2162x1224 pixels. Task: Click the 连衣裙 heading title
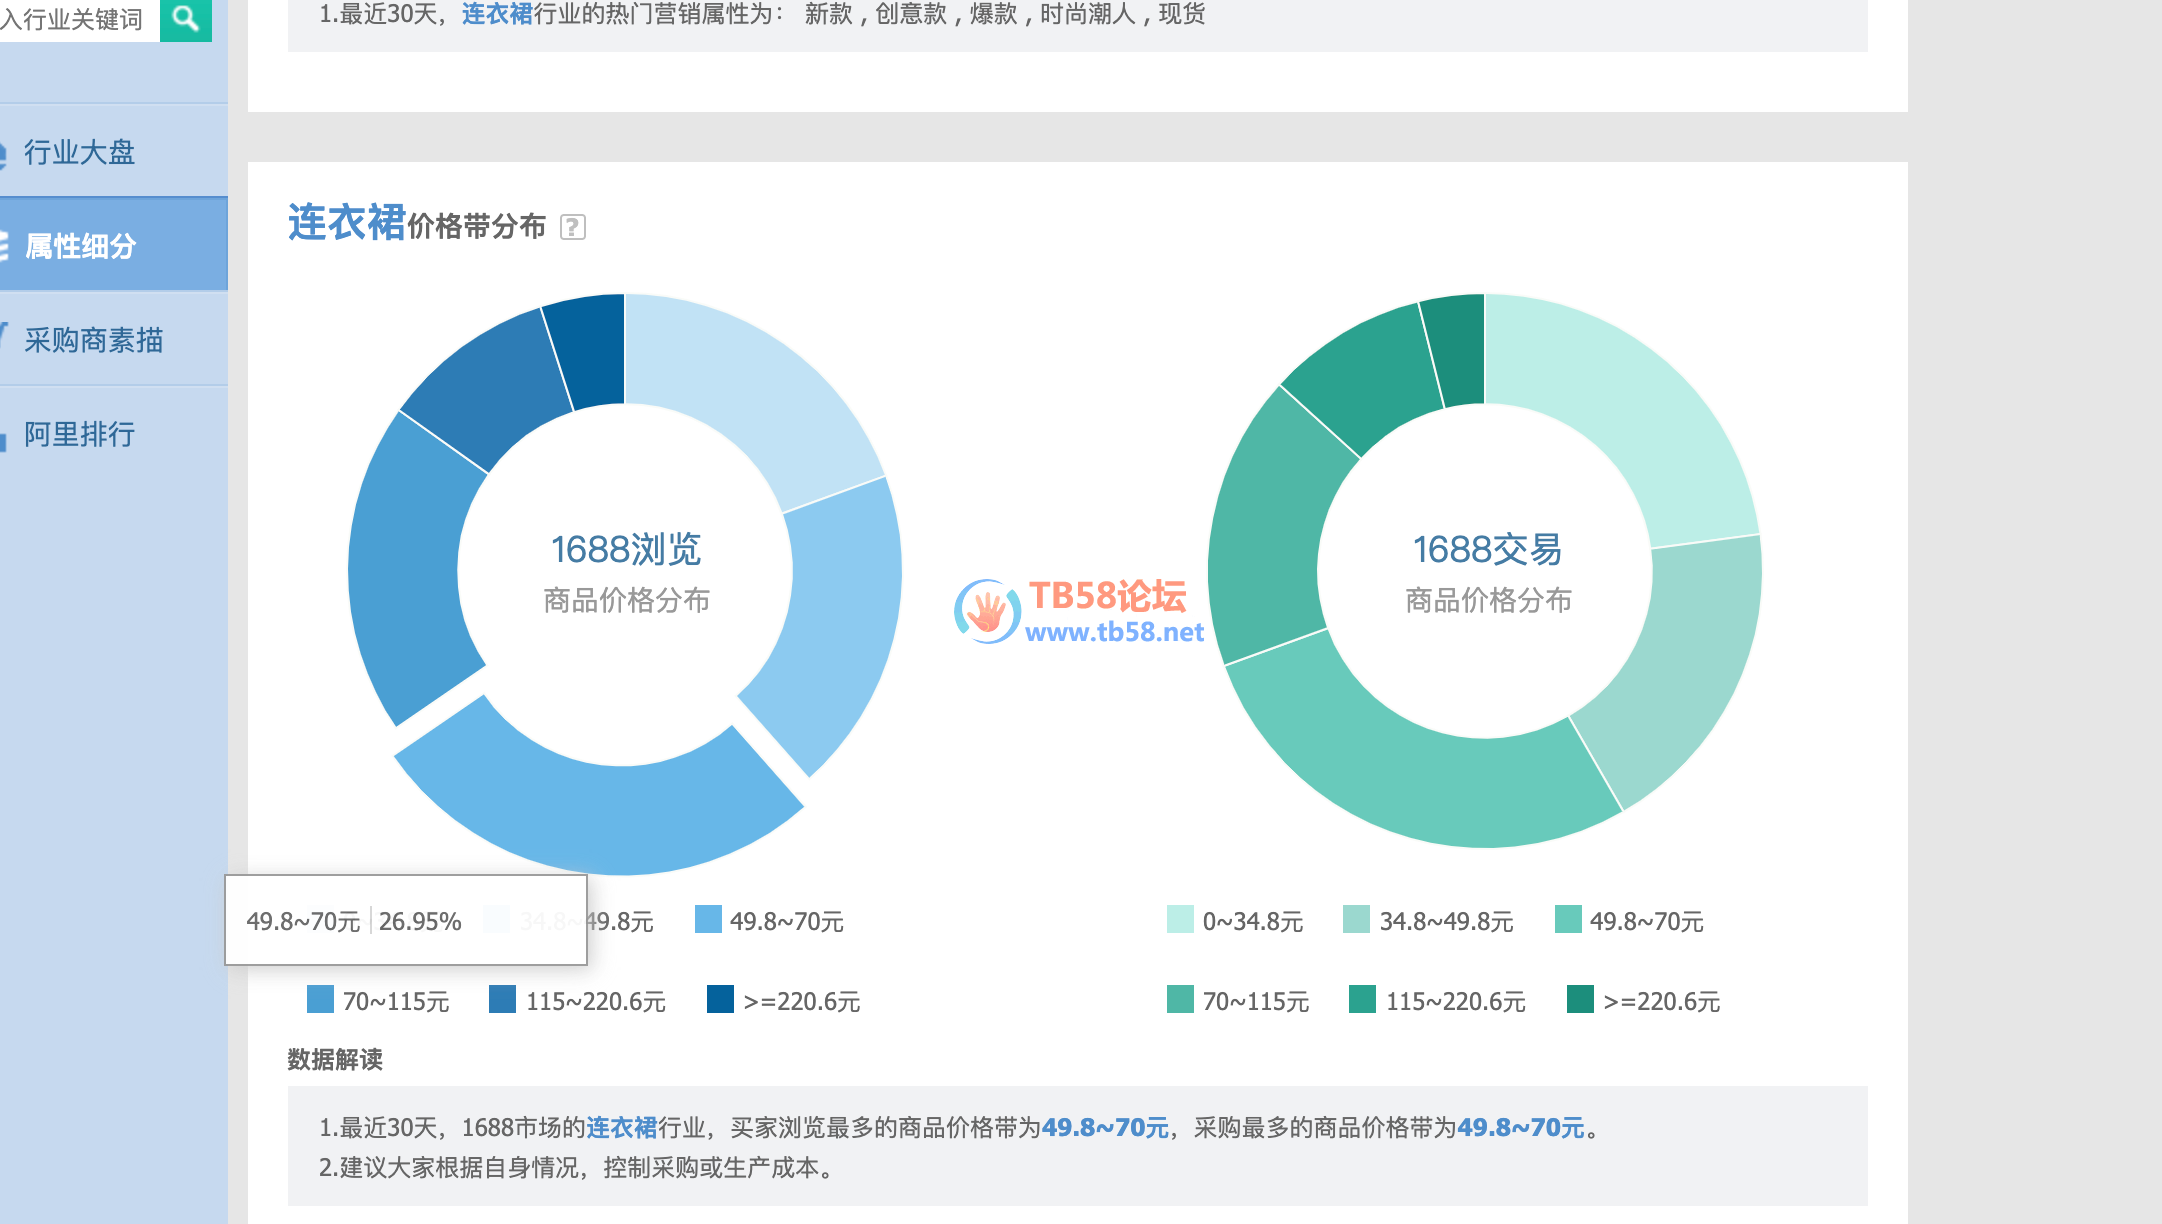click(346, 222)
